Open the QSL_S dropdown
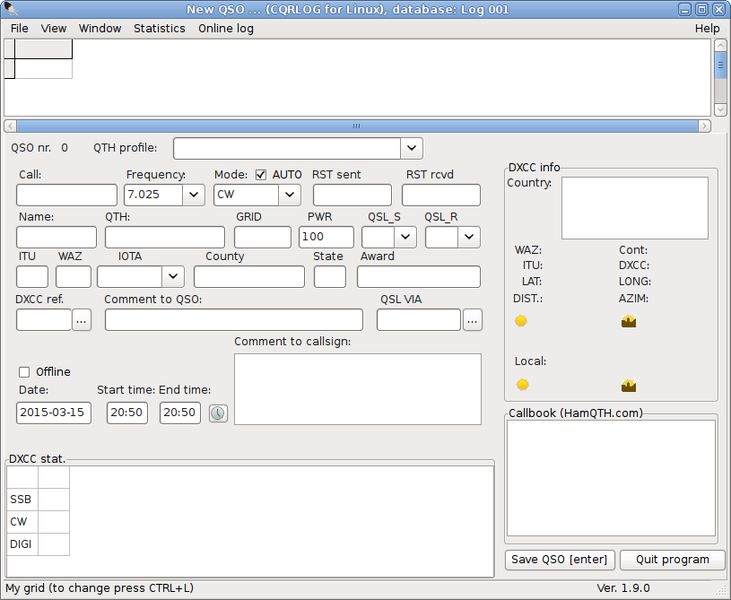The width and height of the screenshot is (731, 600). pos(406,237)
